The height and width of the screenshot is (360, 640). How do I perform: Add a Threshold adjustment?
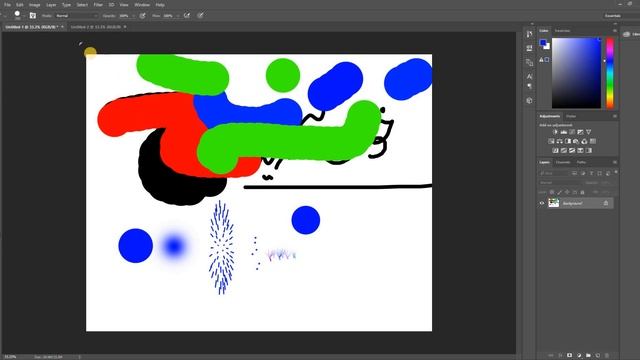tap(572, 151)
